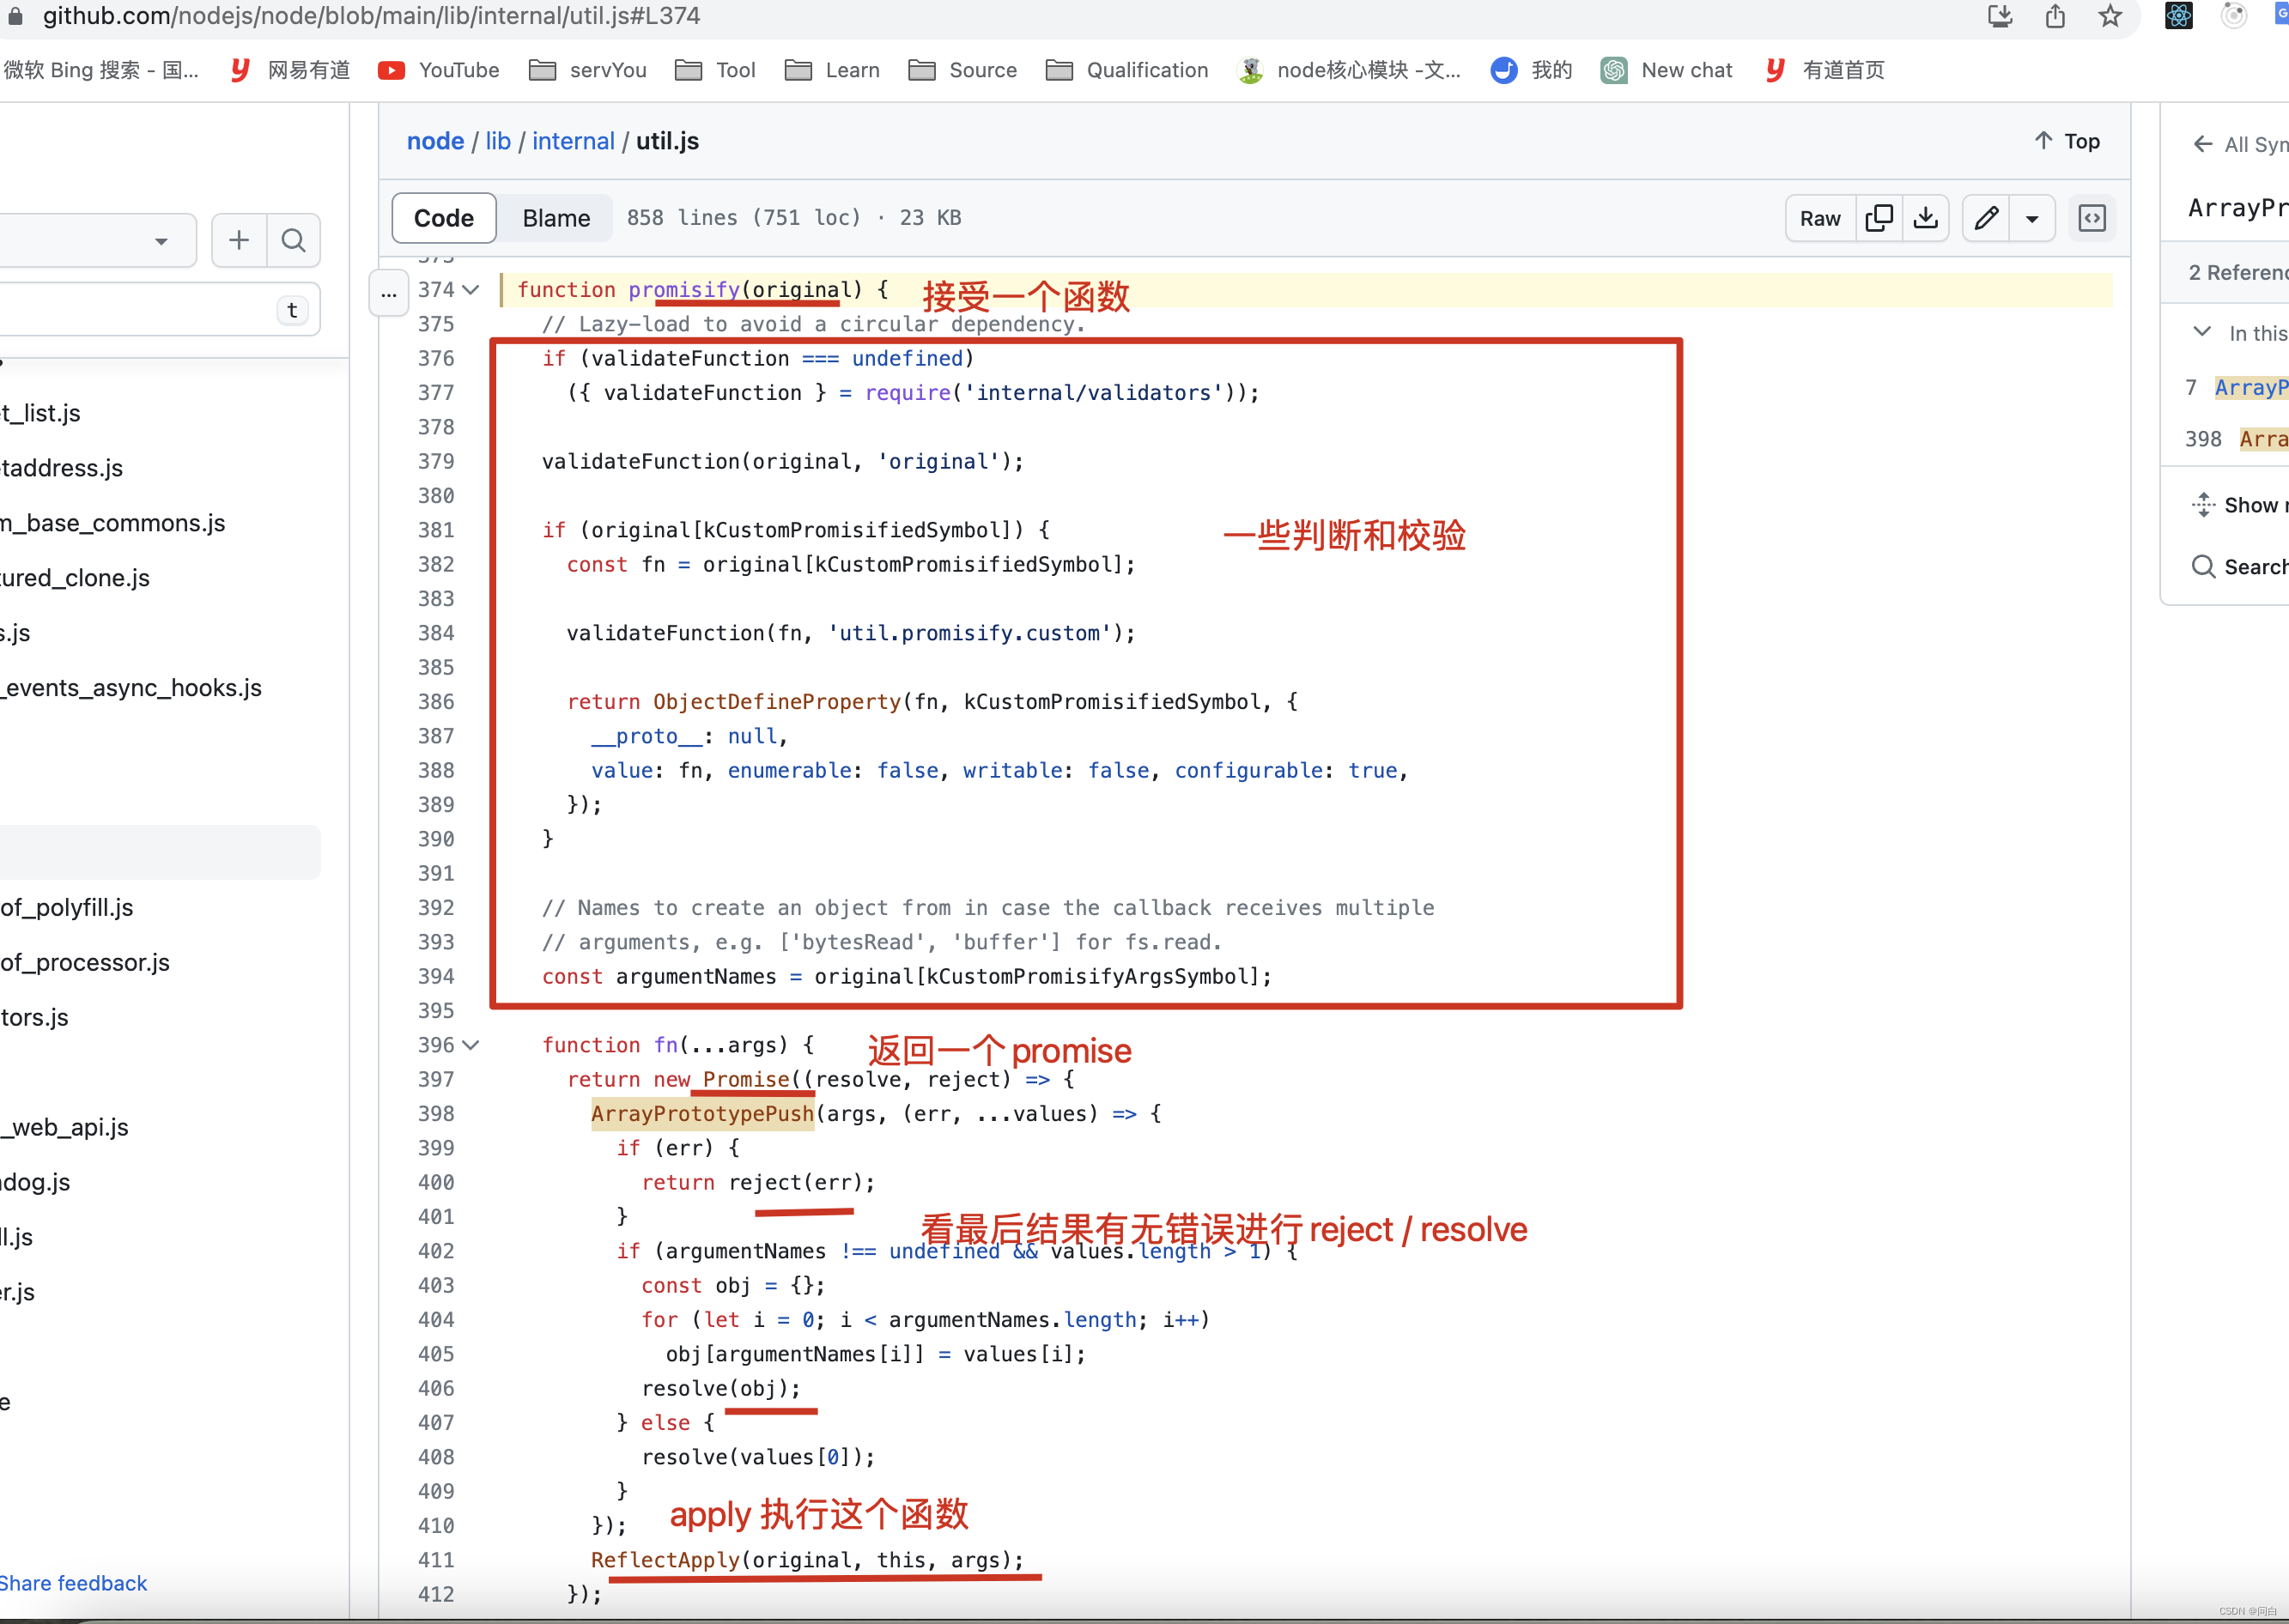This screenshot has width=2289, height=1624.
Task: Open the 'internal' breadcrumb link
Action: click(x=573, y=141)
